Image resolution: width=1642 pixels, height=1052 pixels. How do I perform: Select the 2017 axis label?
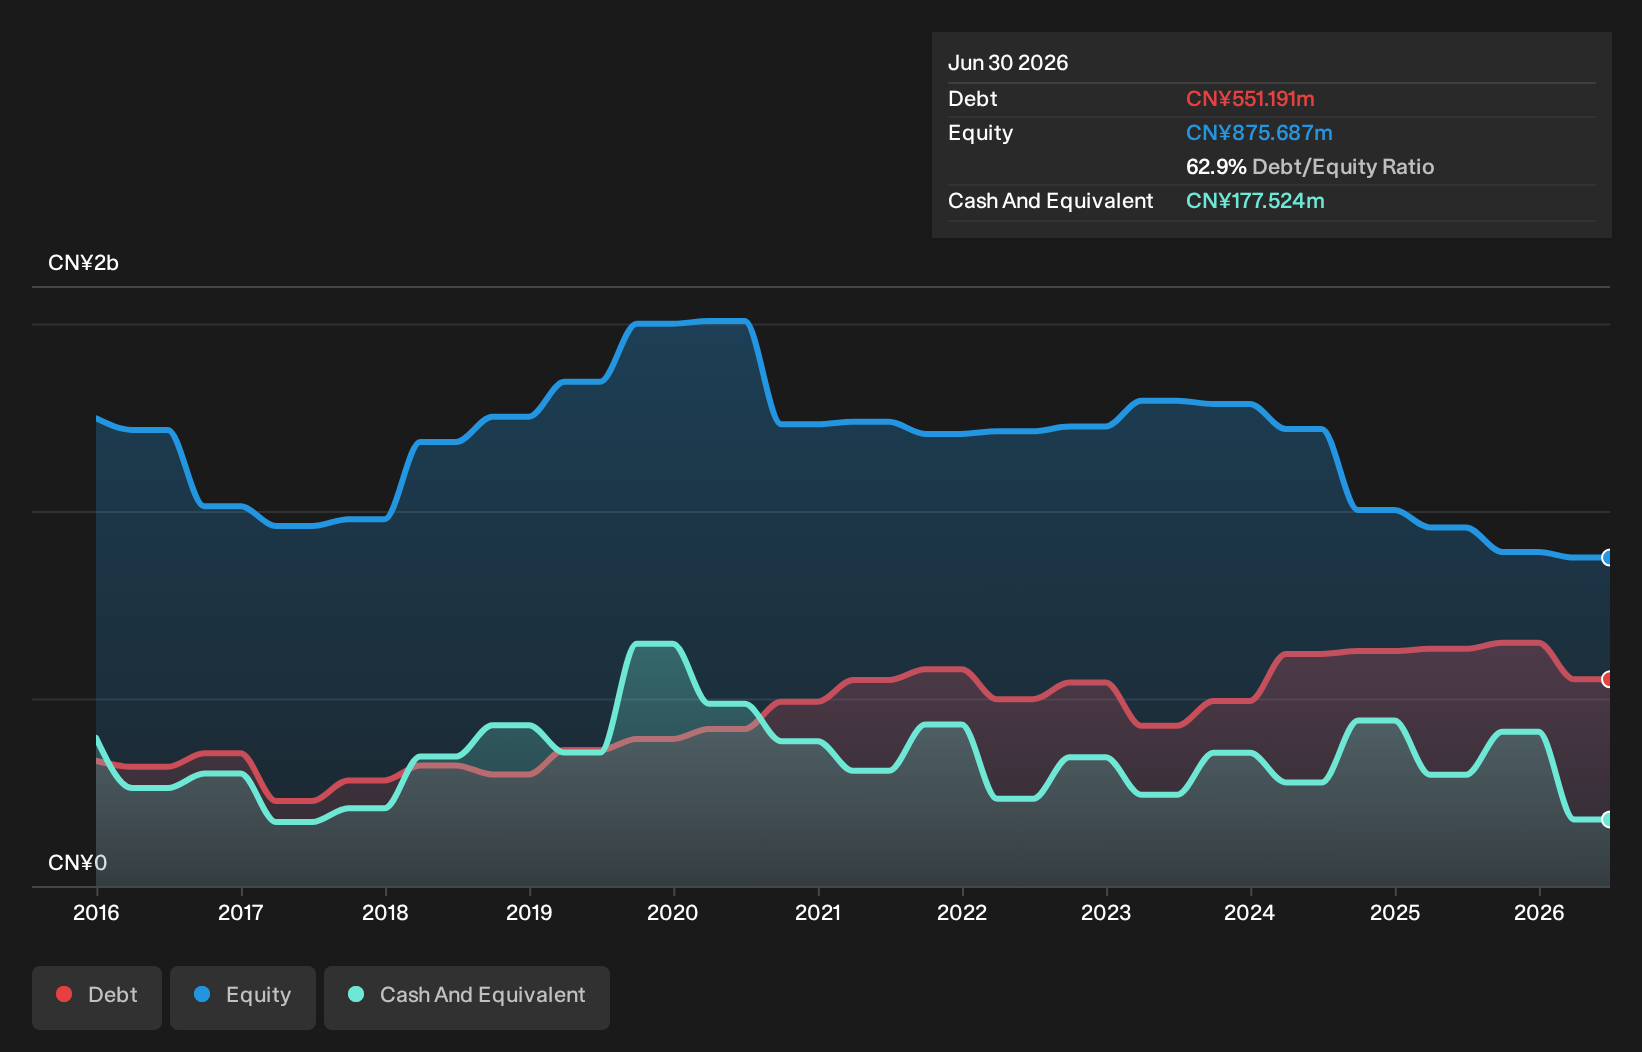coord(241,912)
